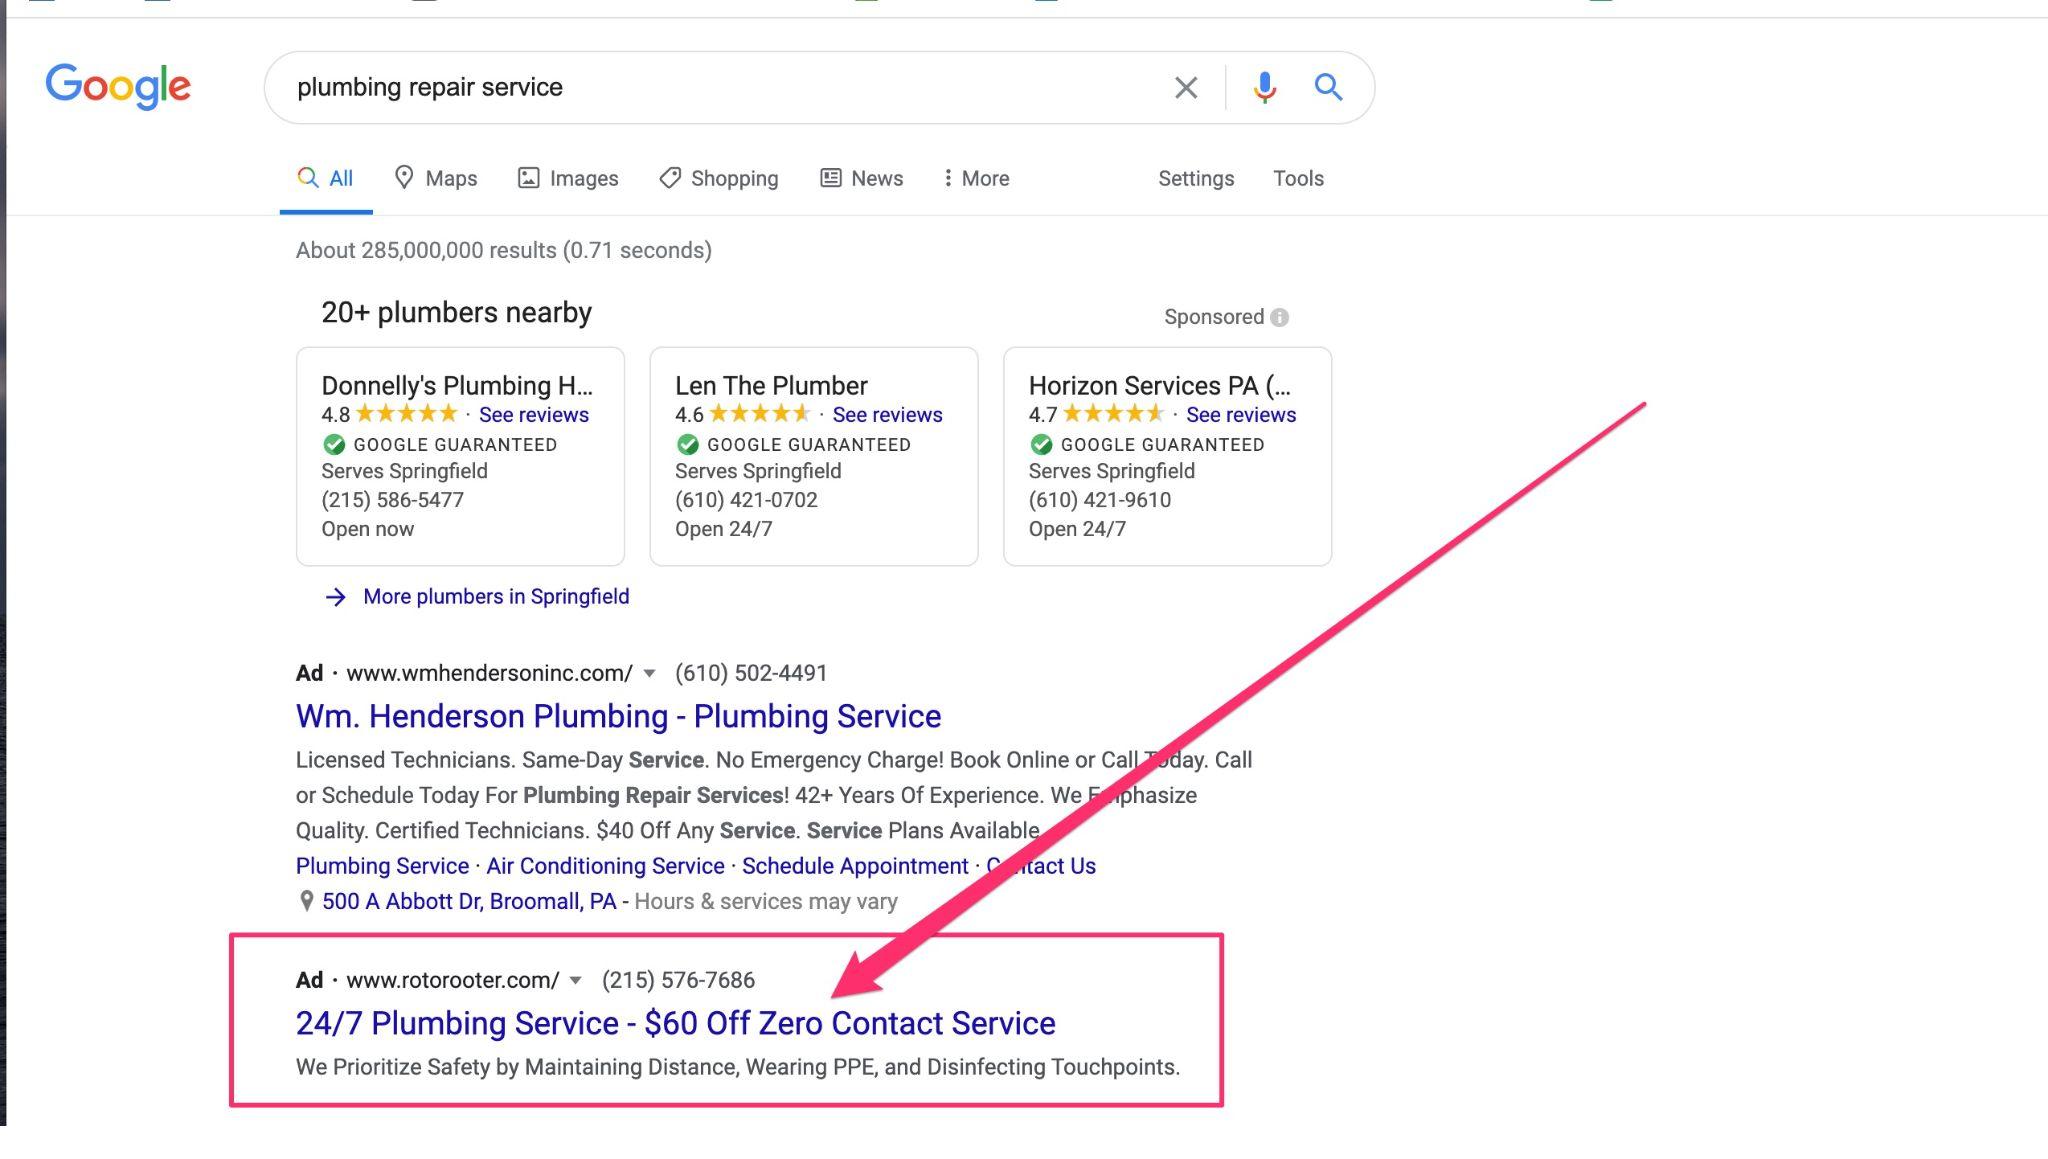Open the More search categories menu
Viewport: 2048px width, 1159px height.
click(x=976, y=178)
